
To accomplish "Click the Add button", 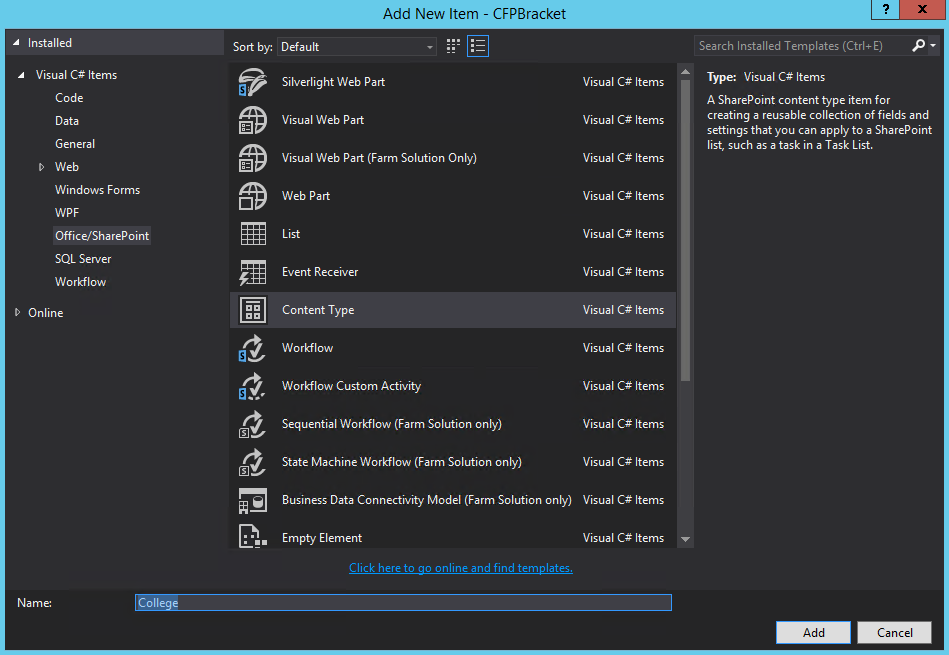I will (x=813, y=633).
